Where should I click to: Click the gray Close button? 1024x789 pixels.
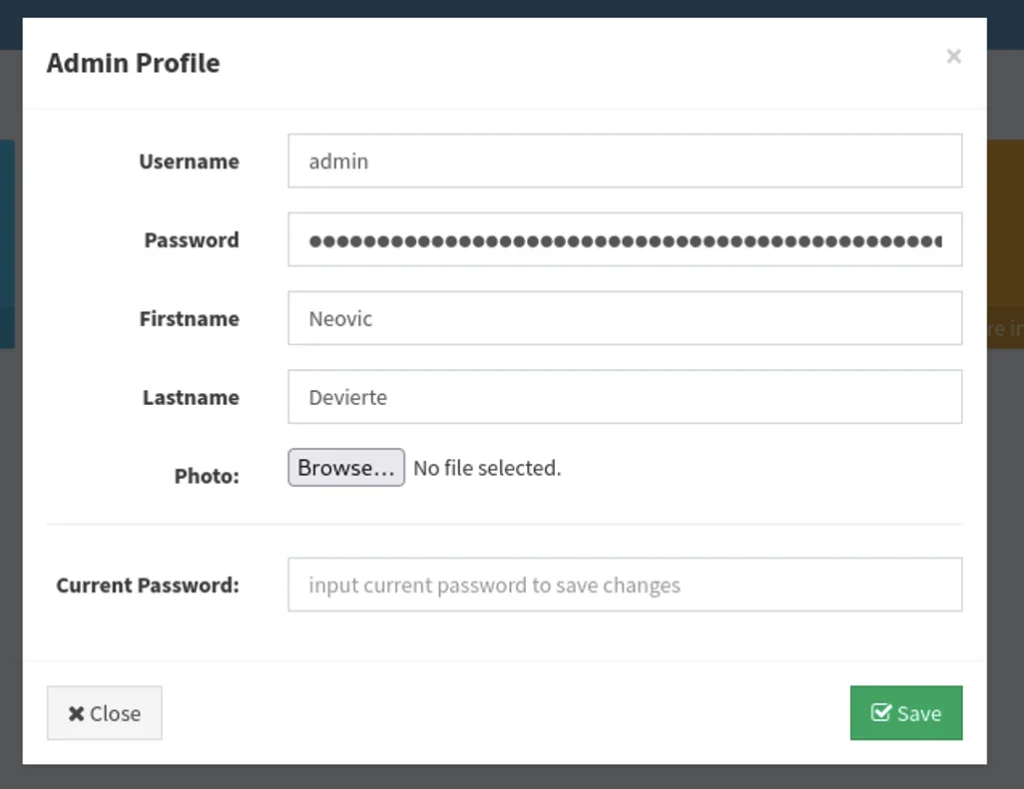point(104,713)
